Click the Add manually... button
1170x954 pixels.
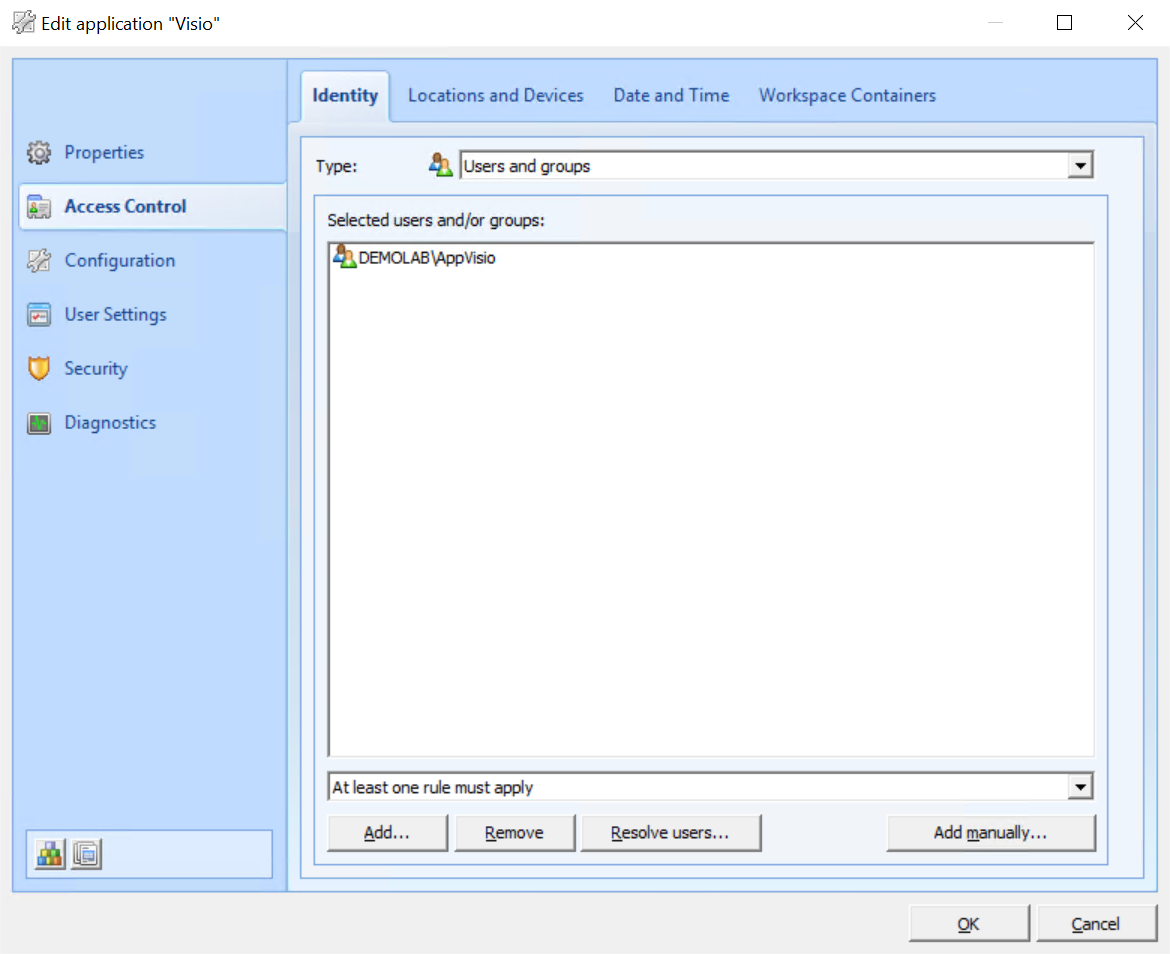[991, 832]
